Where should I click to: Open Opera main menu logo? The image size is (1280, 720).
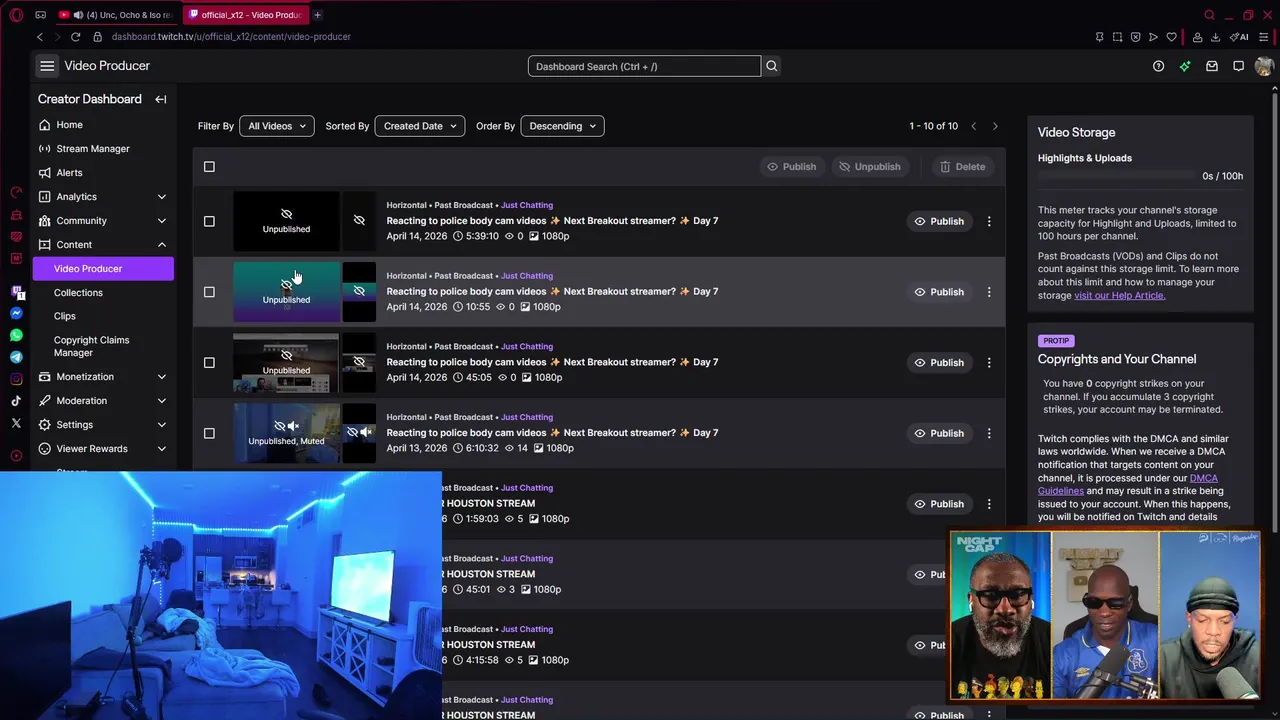(x=16, y=15)
